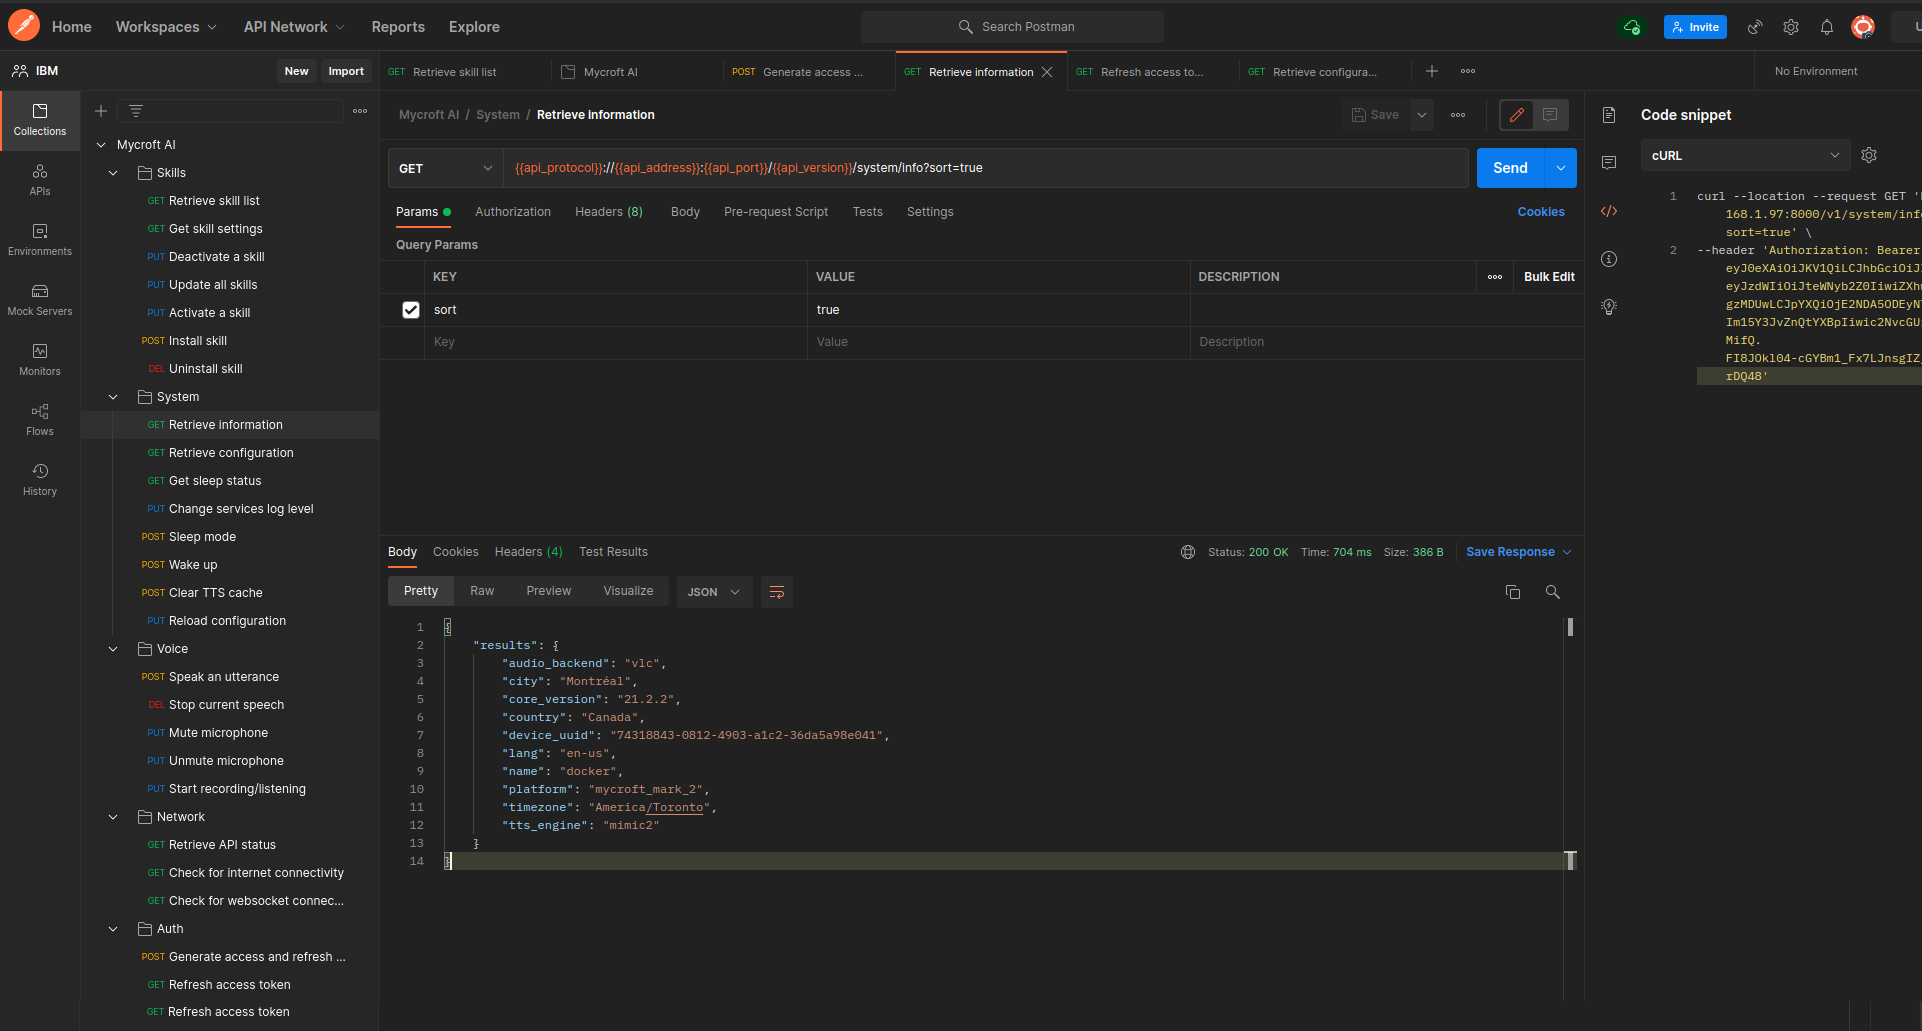This screenshot has height=1031, width=1922.
Task: Click the Import button
Action: pyautogui.click(x=346, y=71)
